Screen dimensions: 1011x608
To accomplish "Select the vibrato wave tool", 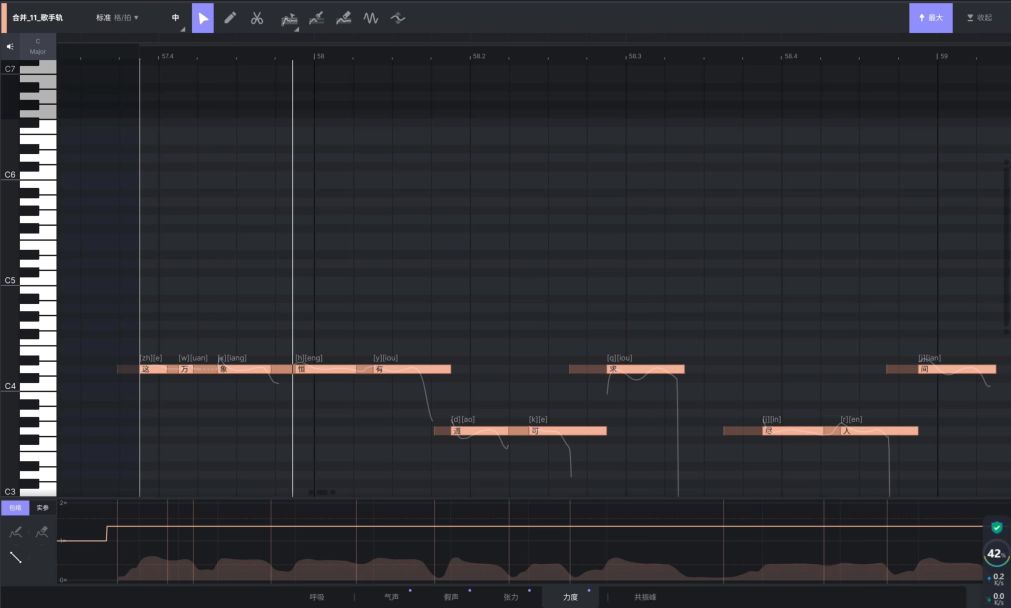I will pyautogui.click(x=371, y=18).
